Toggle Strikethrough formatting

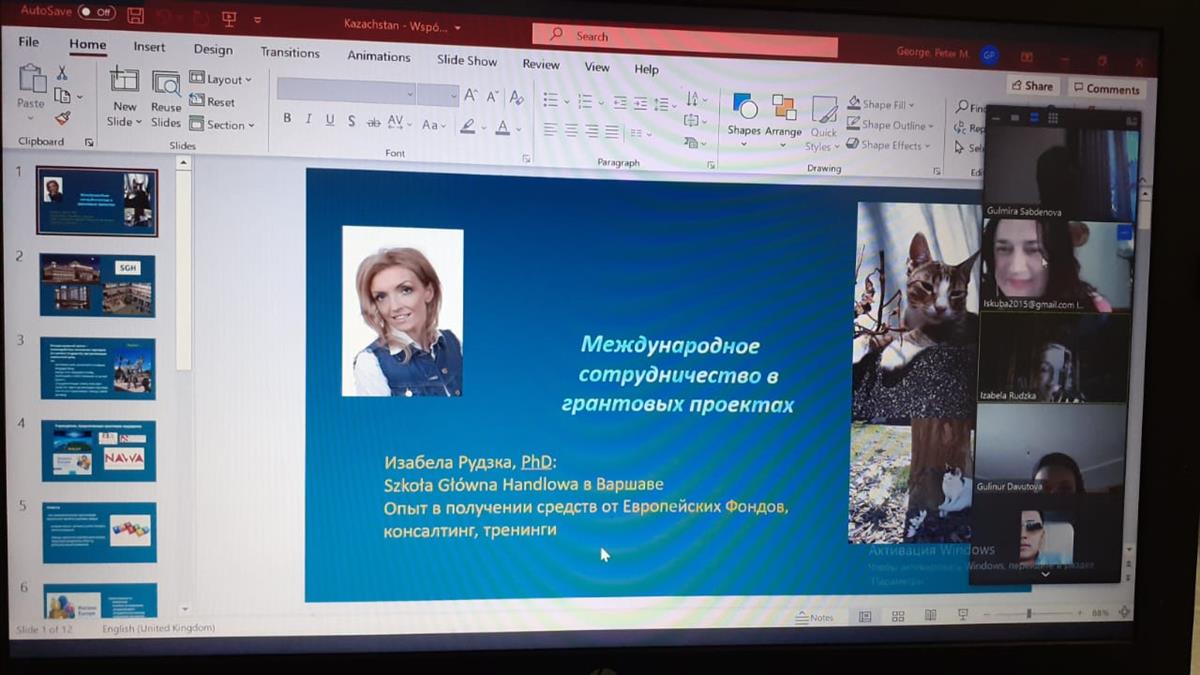[373, 122]
